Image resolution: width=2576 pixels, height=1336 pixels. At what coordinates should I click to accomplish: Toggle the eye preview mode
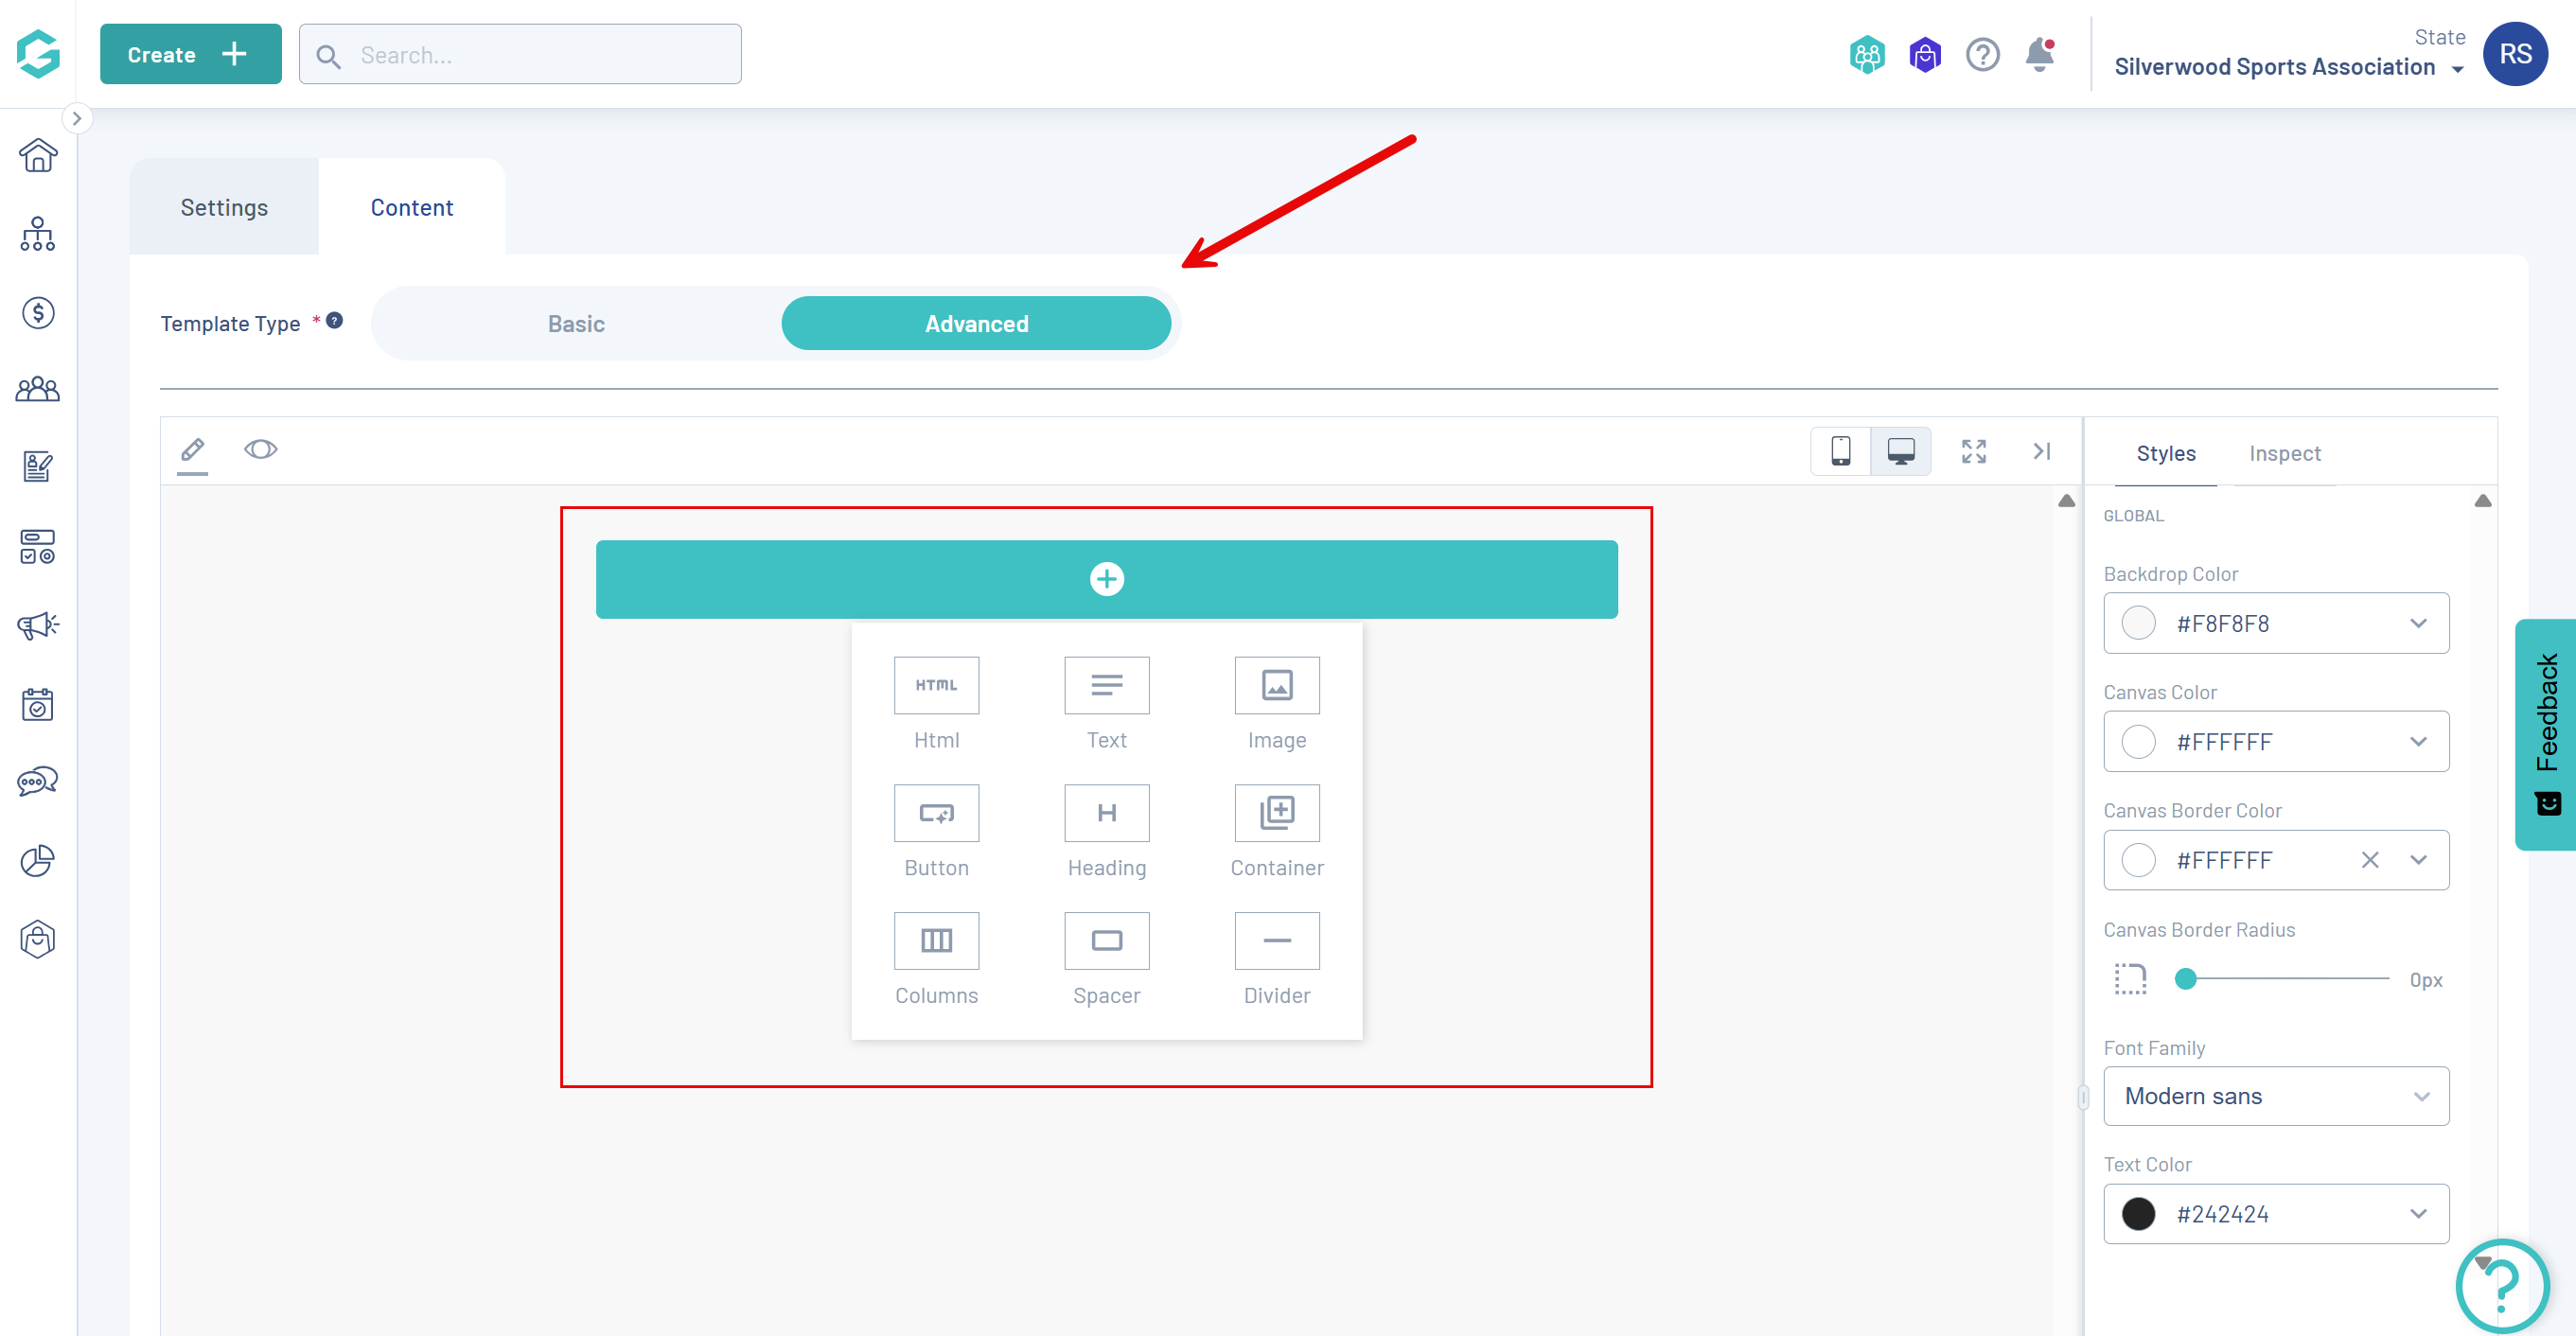click(x=260, y=450)
